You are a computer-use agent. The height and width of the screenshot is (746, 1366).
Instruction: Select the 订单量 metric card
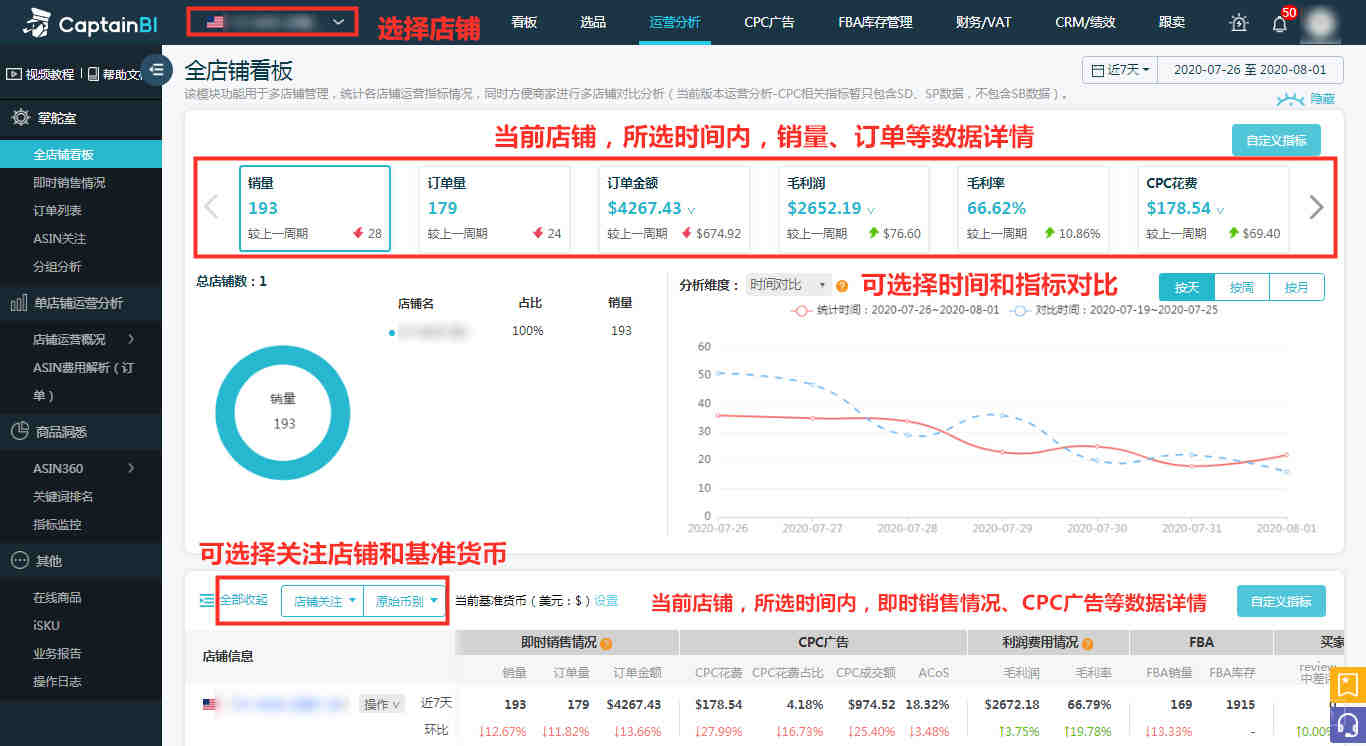tap(494, 208)
